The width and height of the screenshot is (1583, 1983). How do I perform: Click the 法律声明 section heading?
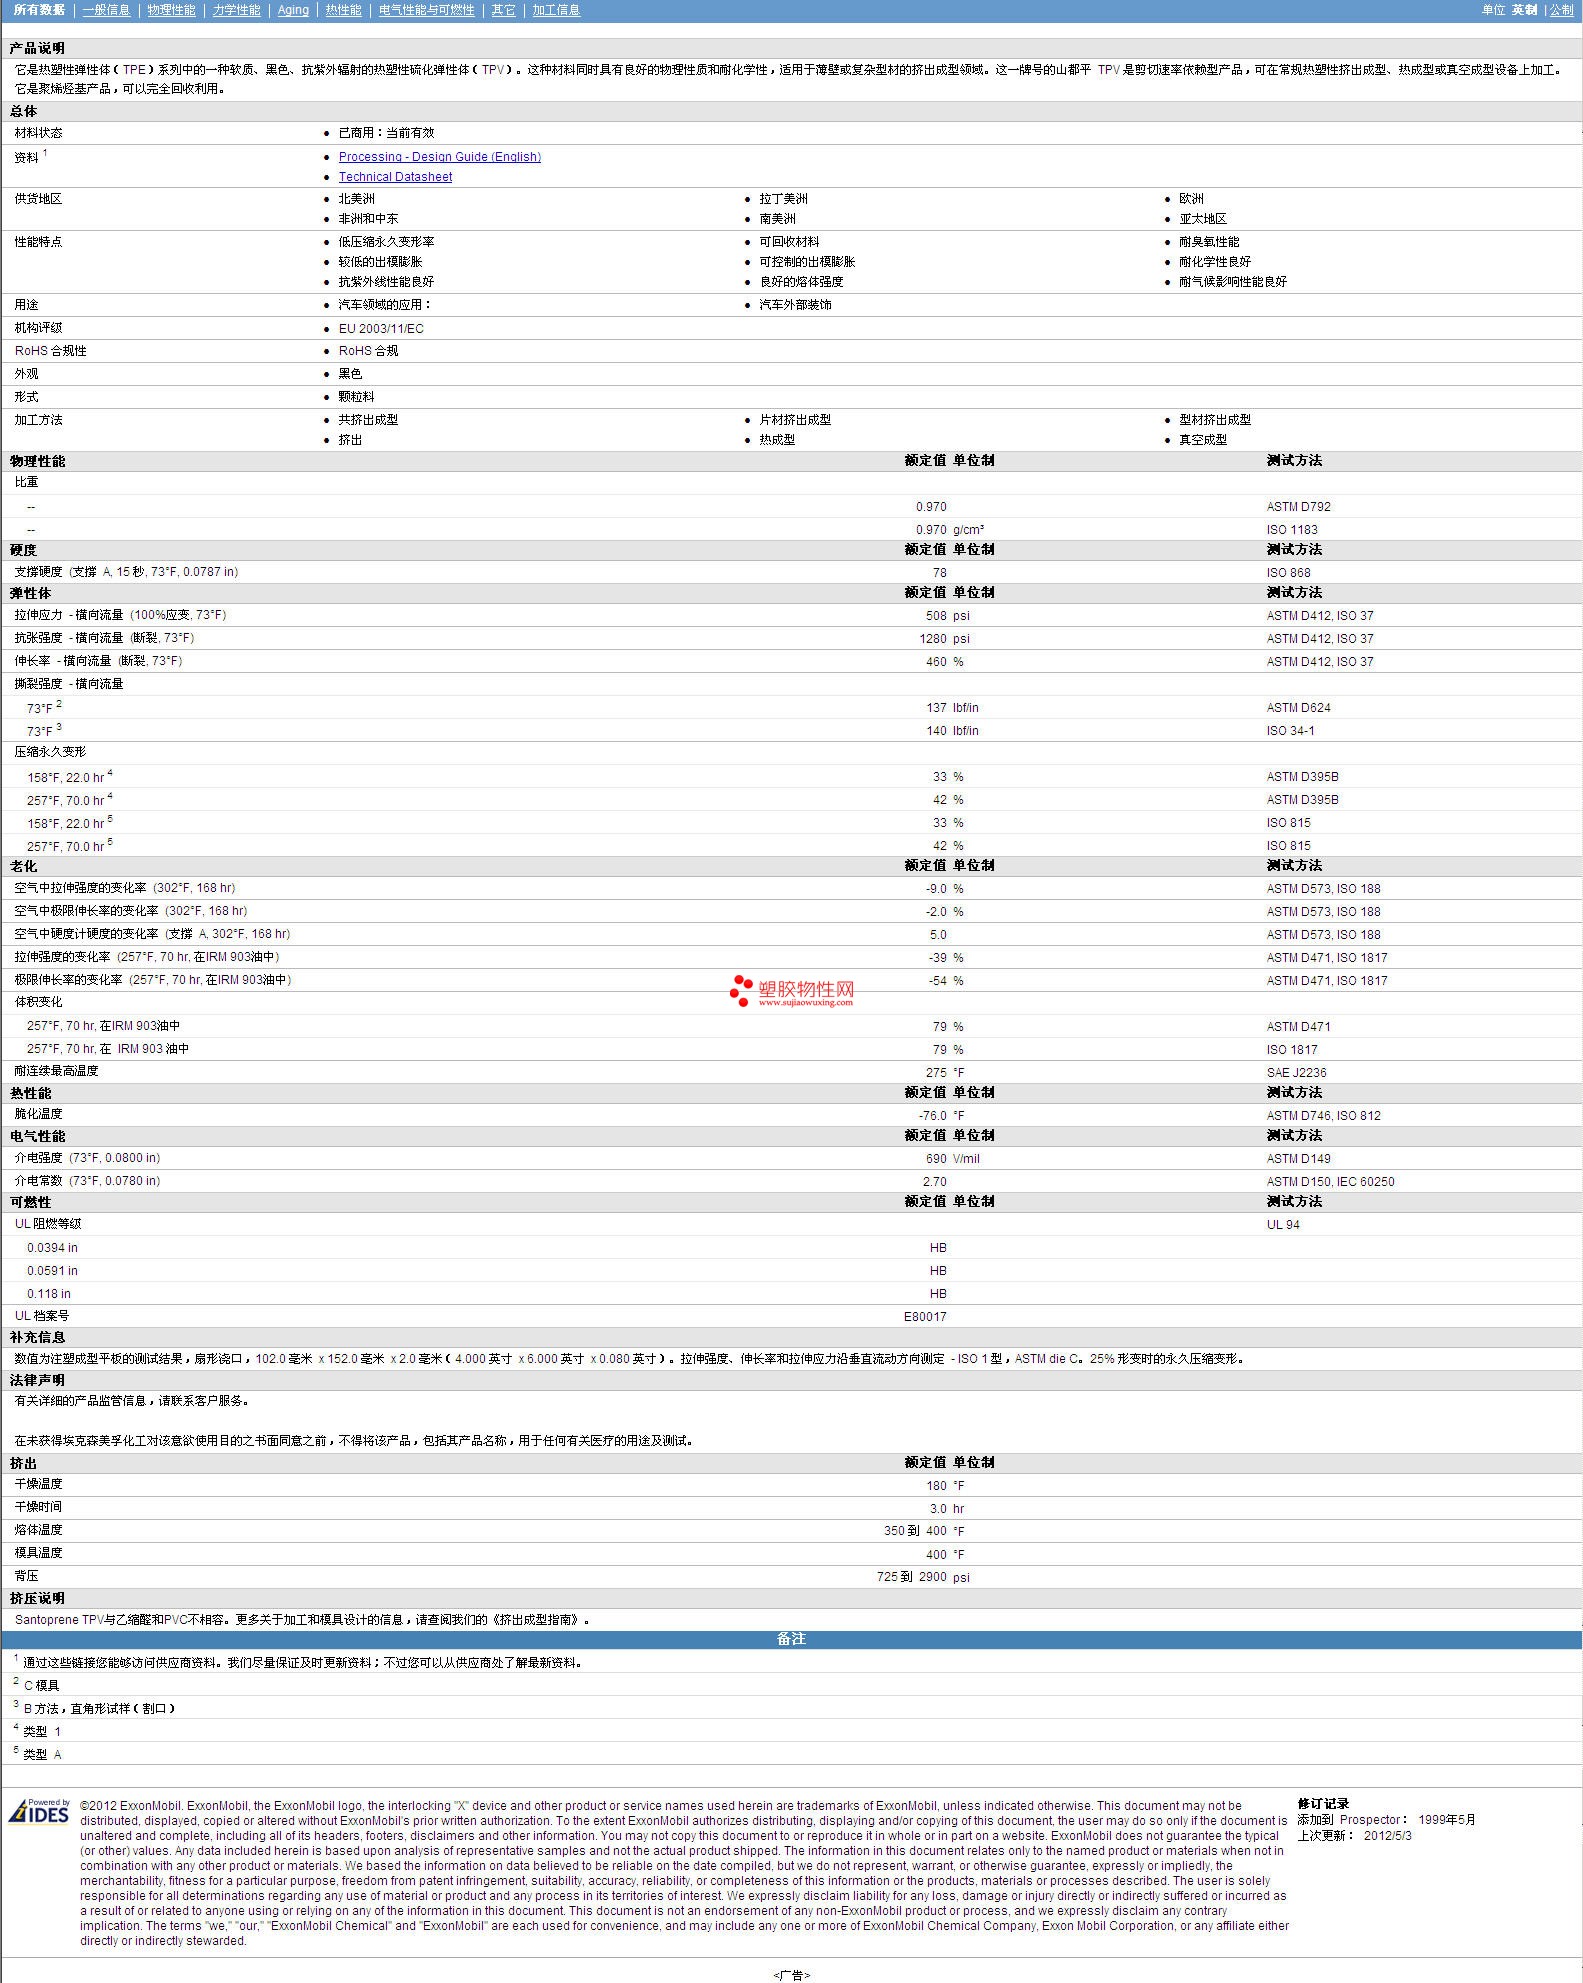point(37,1381)
